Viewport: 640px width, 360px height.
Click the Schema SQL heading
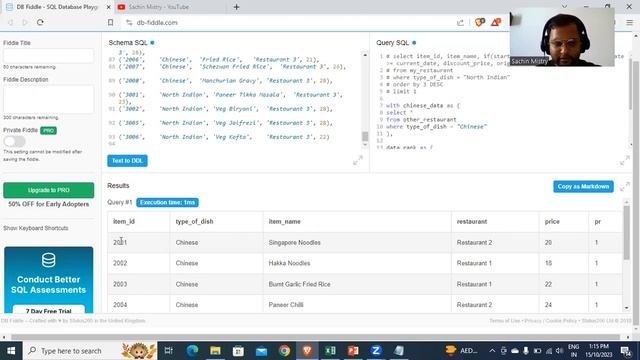point(128,42)
